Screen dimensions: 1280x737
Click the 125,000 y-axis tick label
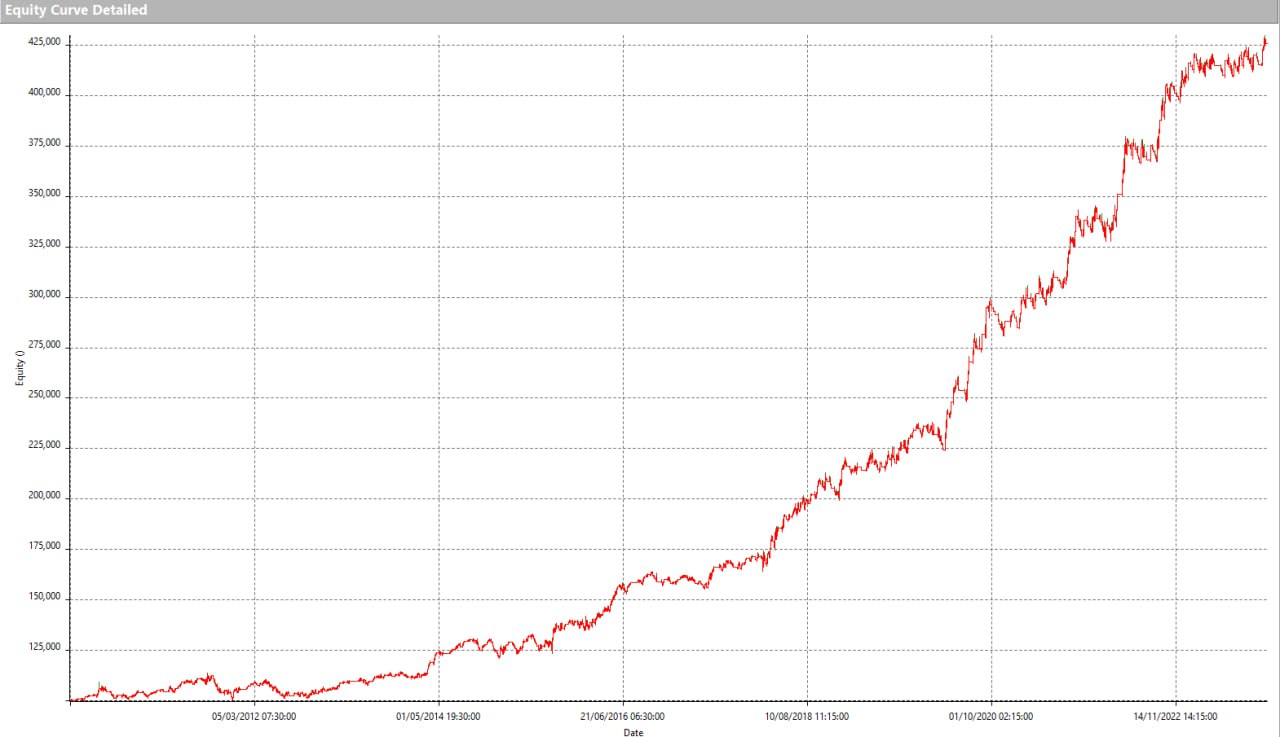click(44, 648)
